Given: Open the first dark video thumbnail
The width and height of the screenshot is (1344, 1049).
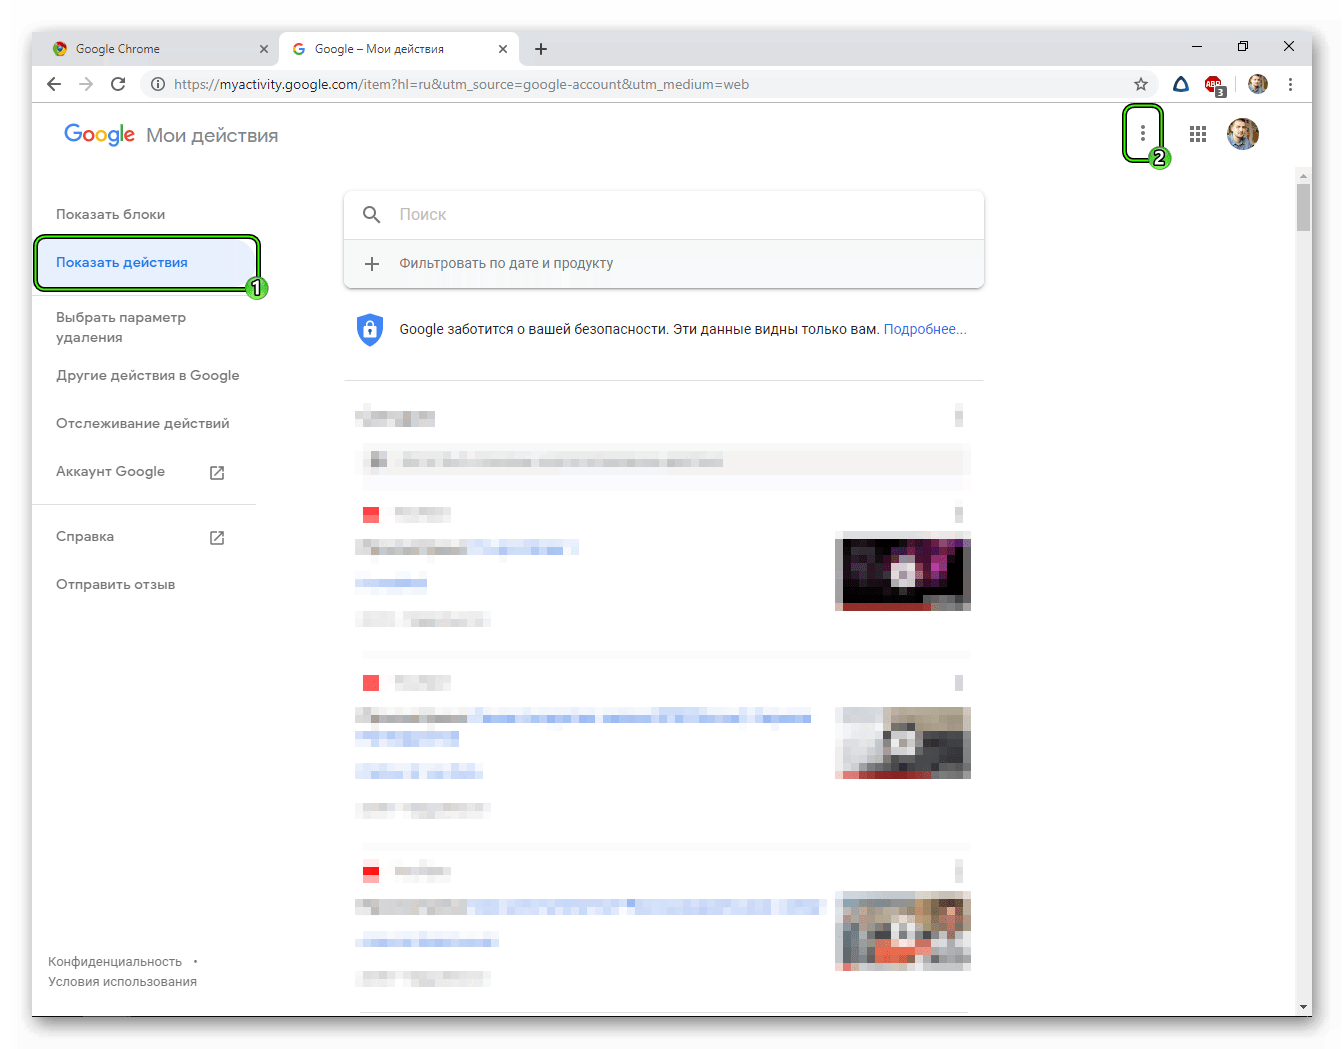Looking at the screenshot, I should [x=903, y=571].
